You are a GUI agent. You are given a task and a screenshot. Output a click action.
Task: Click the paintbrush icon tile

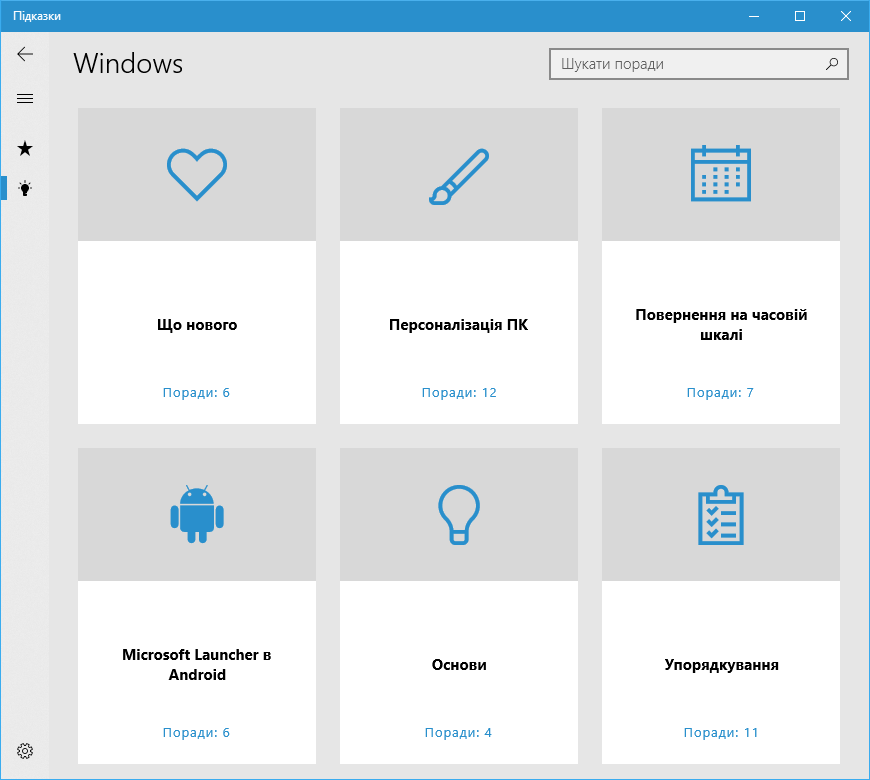[x=459, y=176]
